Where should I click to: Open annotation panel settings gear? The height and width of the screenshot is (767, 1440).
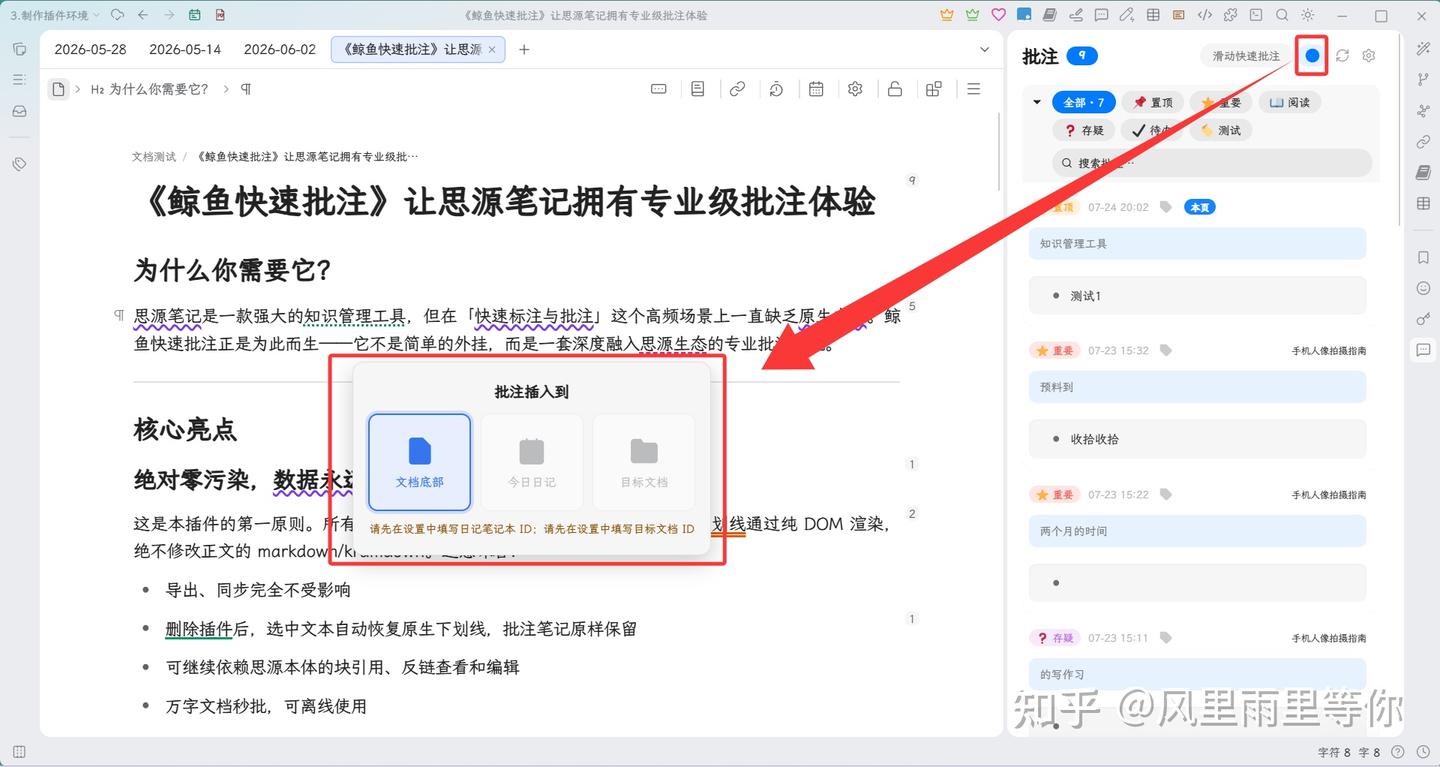(x=1369, y=56)
